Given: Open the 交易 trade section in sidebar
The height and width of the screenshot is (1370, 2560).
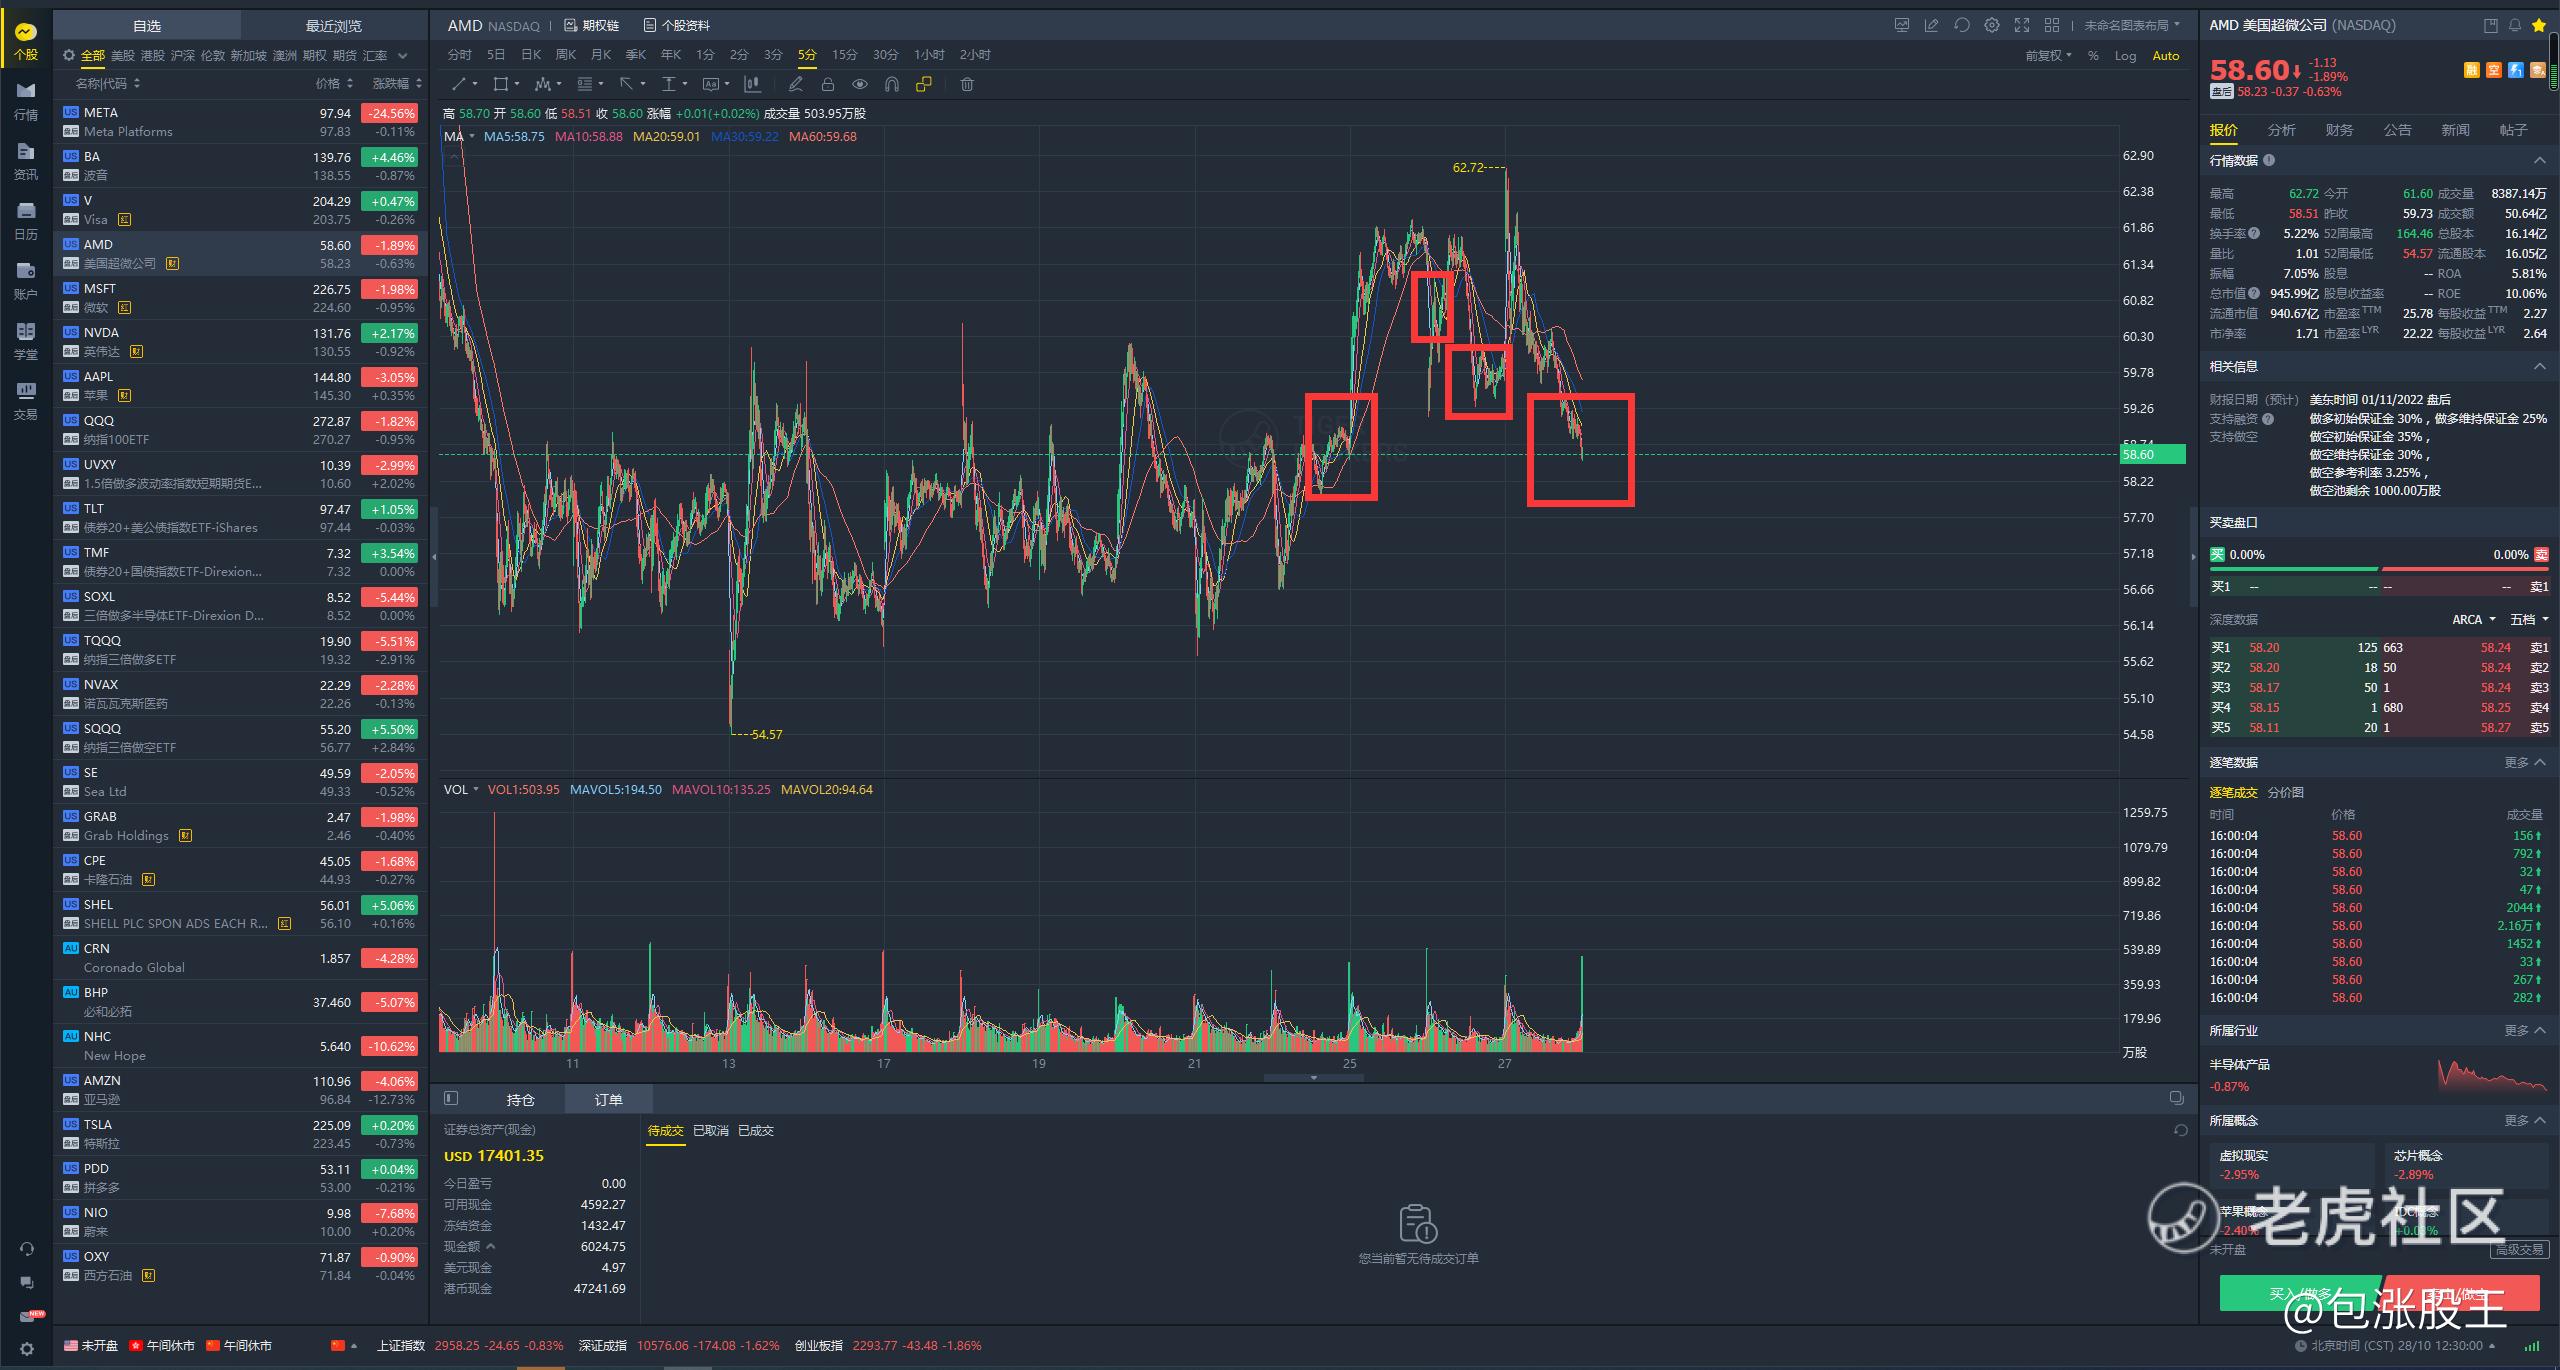Looking at the screenshot, I should click(x=26, y=402).
